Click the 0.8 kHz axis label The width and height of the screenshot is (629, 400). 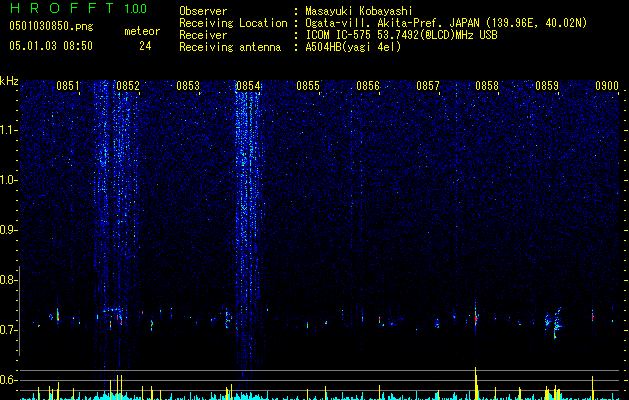coord(9,280)
